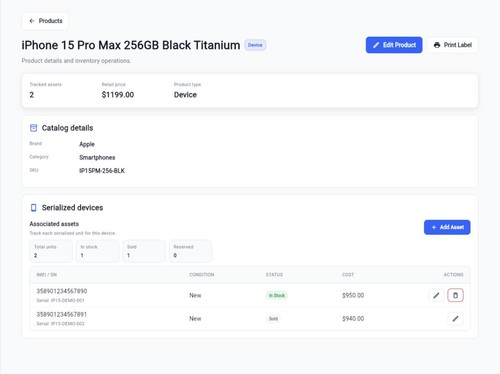The height and width of the screenshot is (374, 500).
Task: Click the Product type value Device
Action: click(185, 95)
